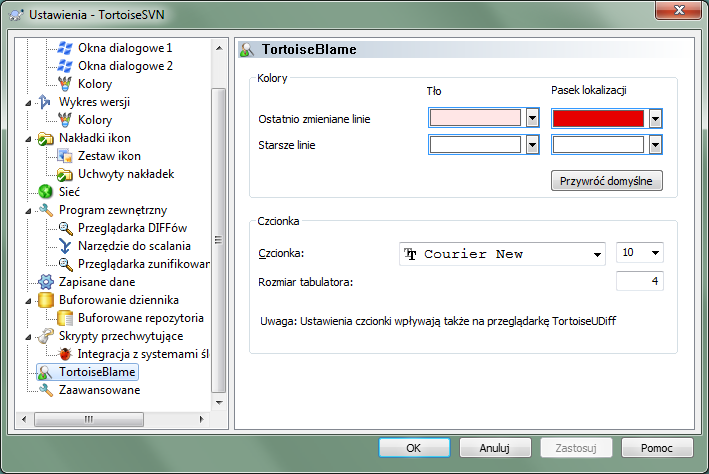Close the Ustawienia TortoiseSVN window
This screenshot has width=709, height=474.
click(x=679, y=10)
